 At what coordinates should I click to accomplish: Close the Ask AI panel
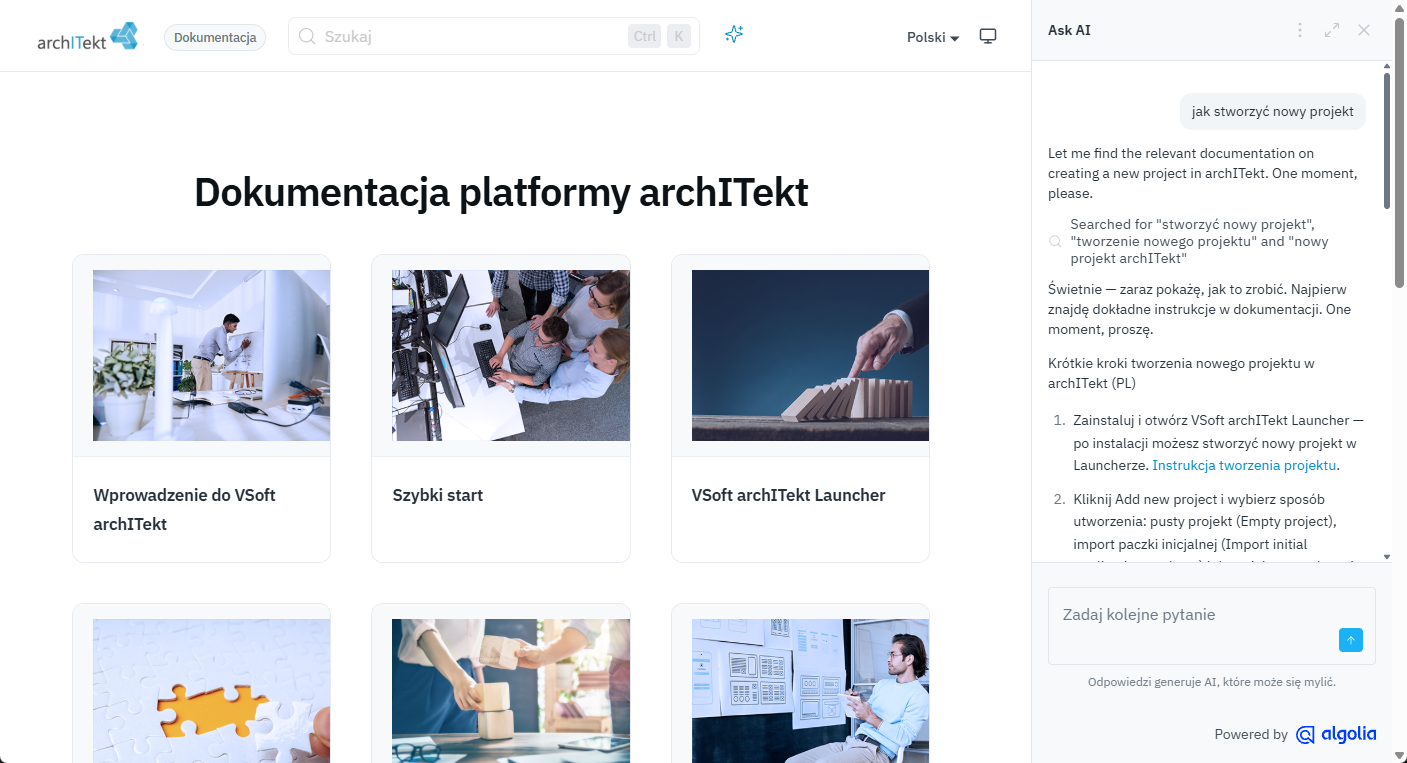[x=1364, y=30]
